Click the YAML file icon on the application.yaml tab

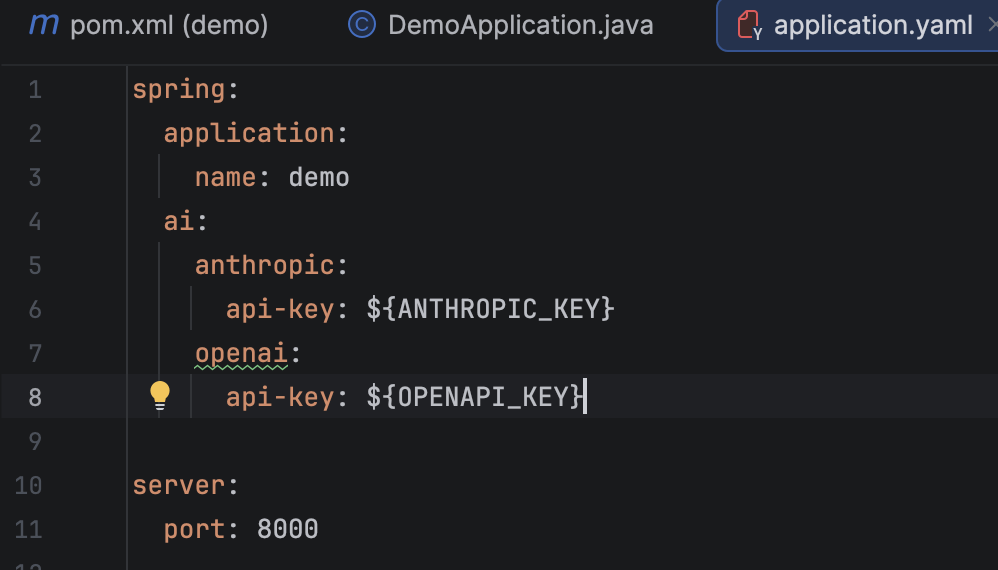[x=749, y=25]
